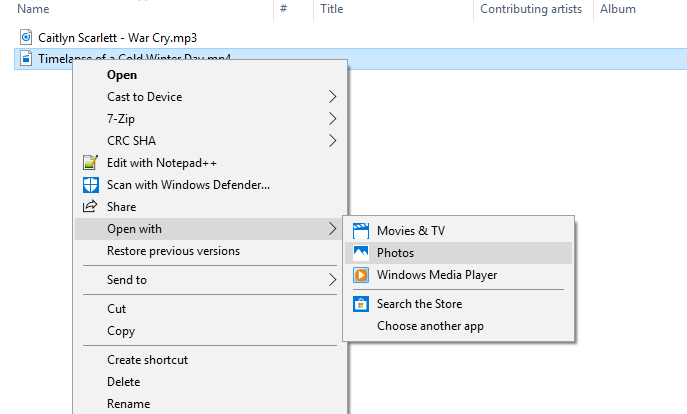Select Create shortcut
The height and width of the screenshot is (414, 687).
[x=211, y=360]
